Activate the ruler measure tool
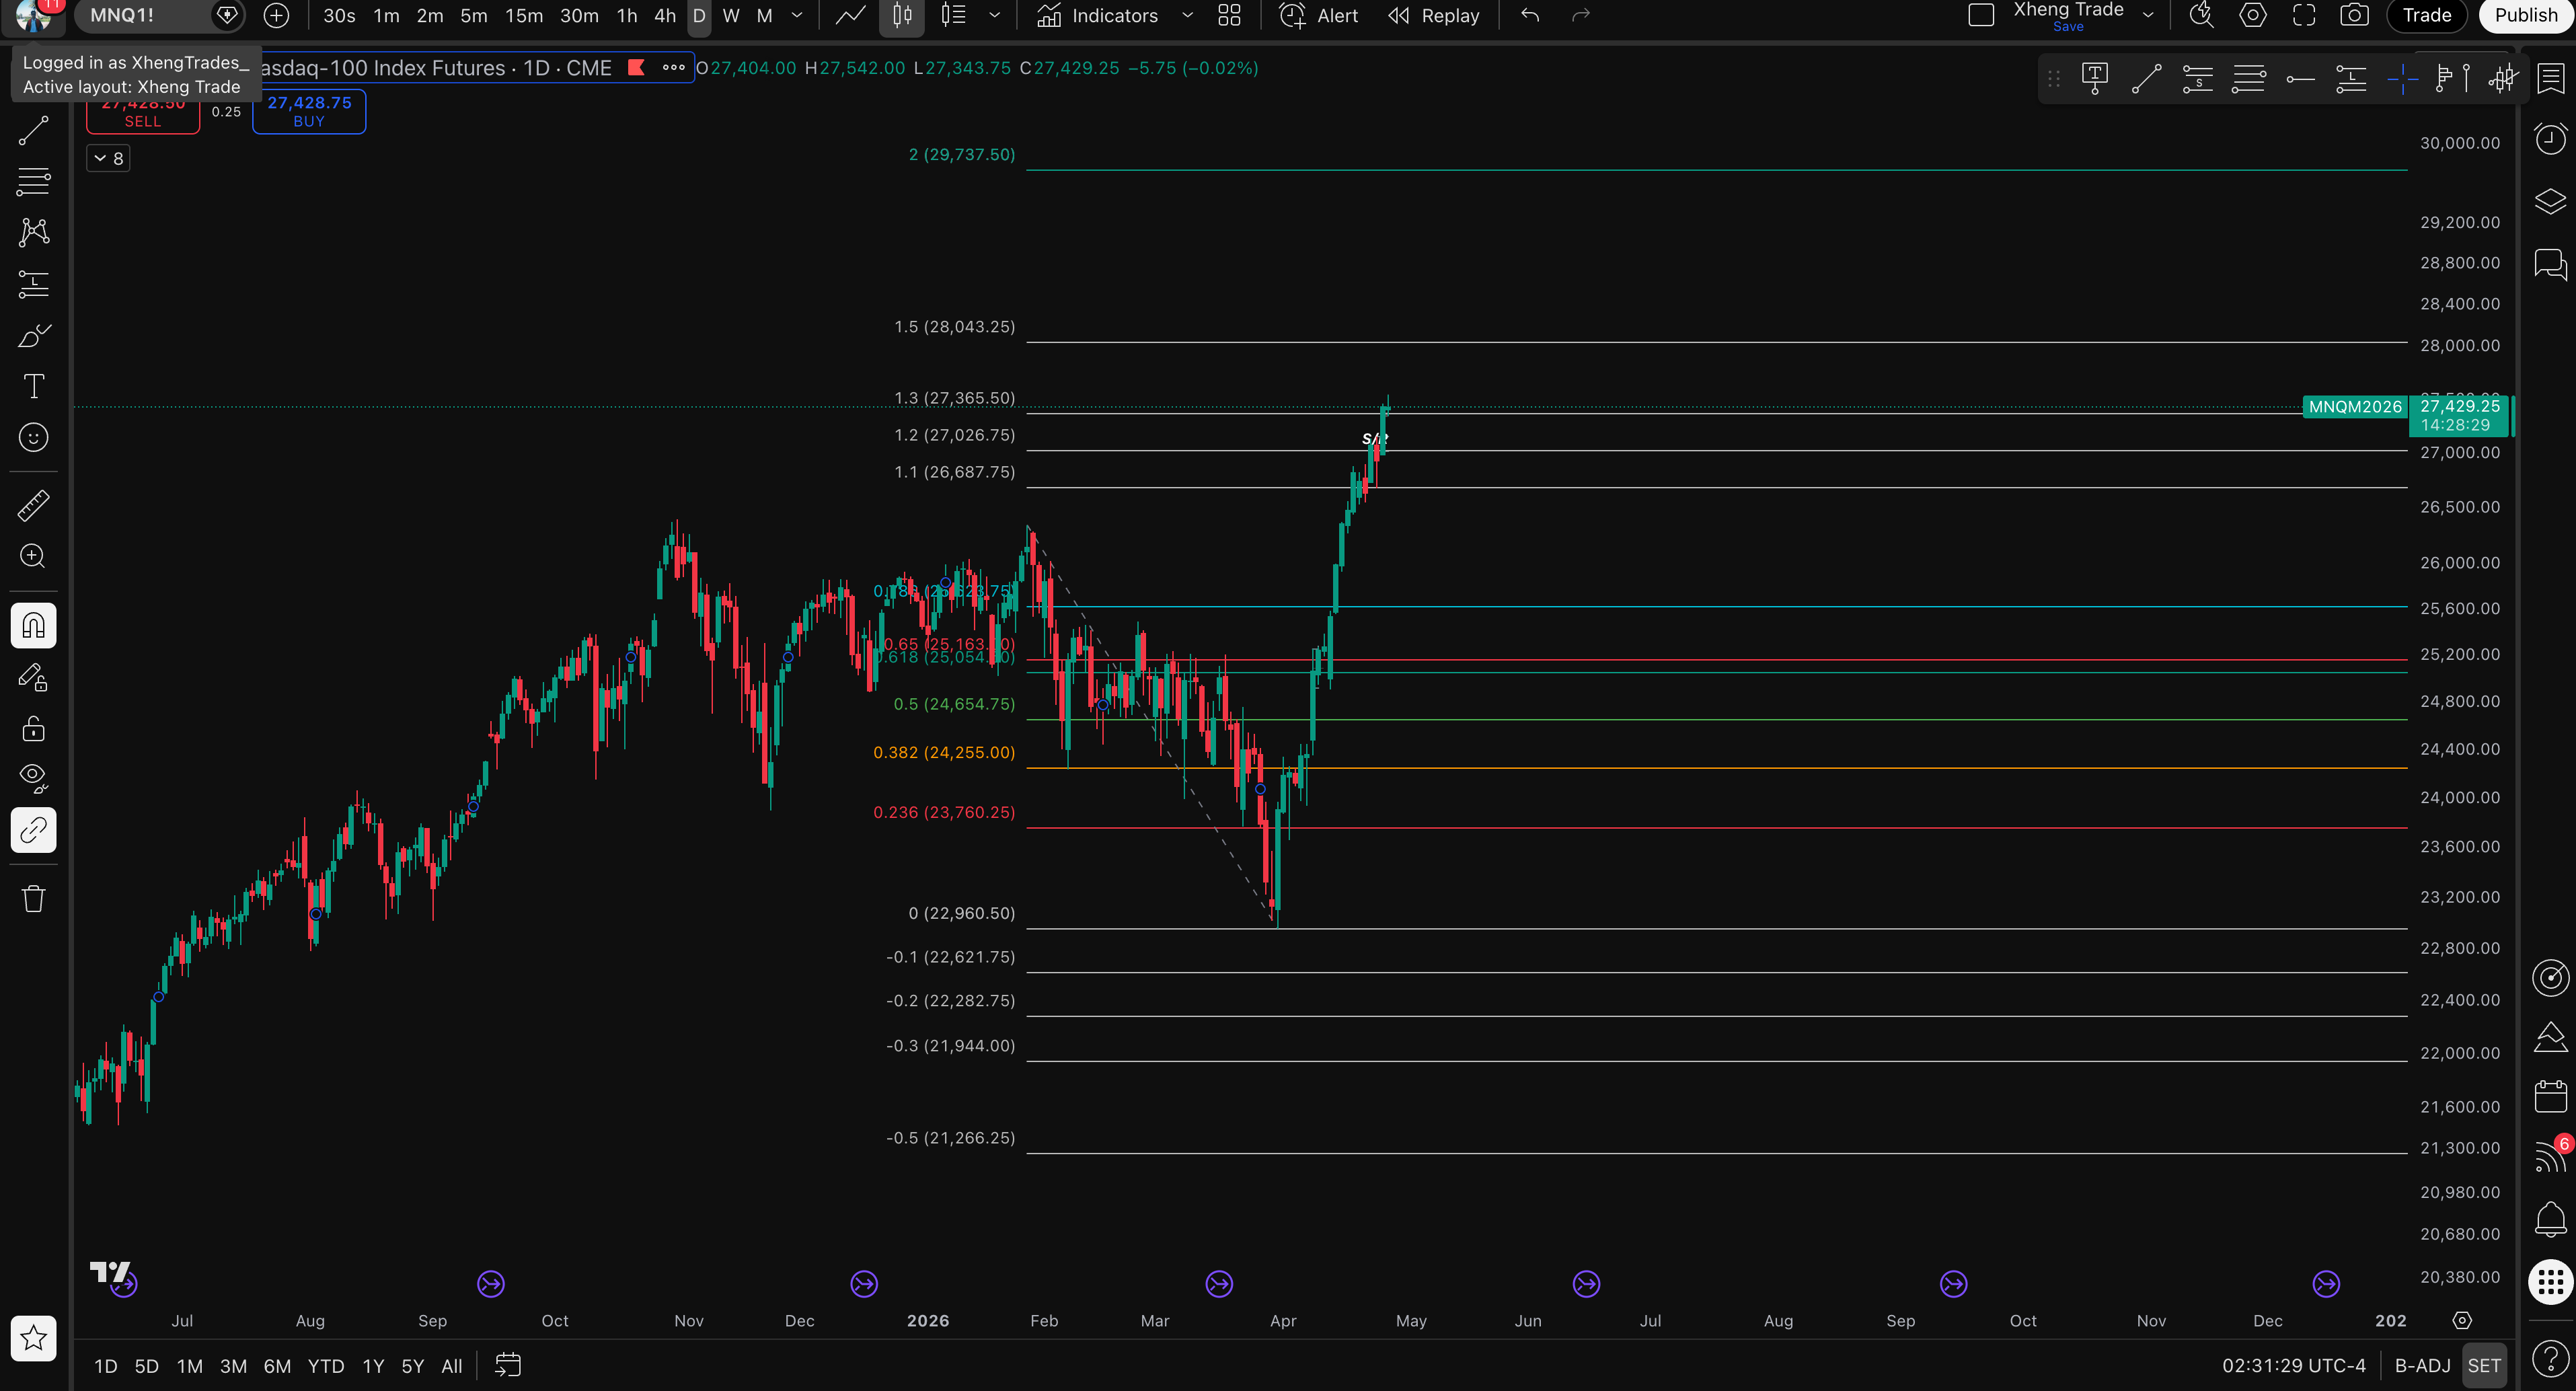 point(34,505)
